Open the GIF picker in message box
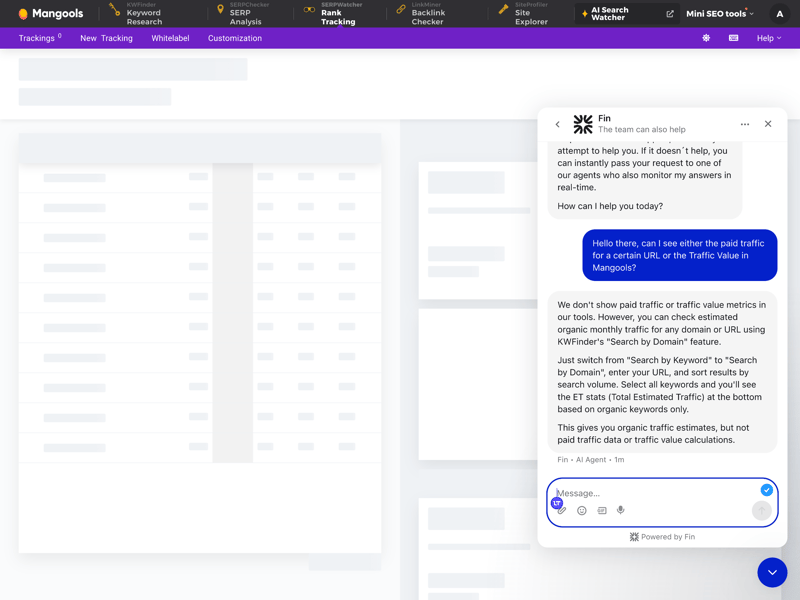 point(602,511)
